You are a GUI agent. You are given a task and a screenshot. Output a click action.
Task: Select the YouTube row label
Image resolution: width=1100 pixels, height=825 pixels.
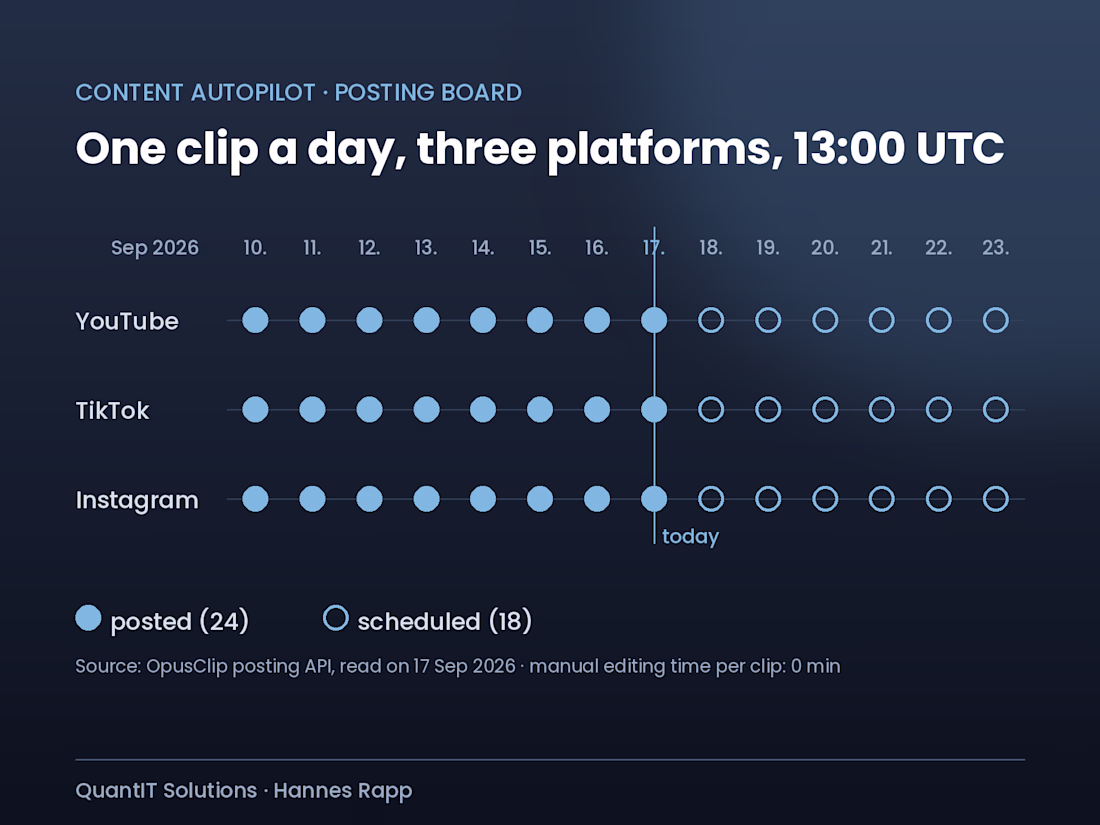click(127, 321)
